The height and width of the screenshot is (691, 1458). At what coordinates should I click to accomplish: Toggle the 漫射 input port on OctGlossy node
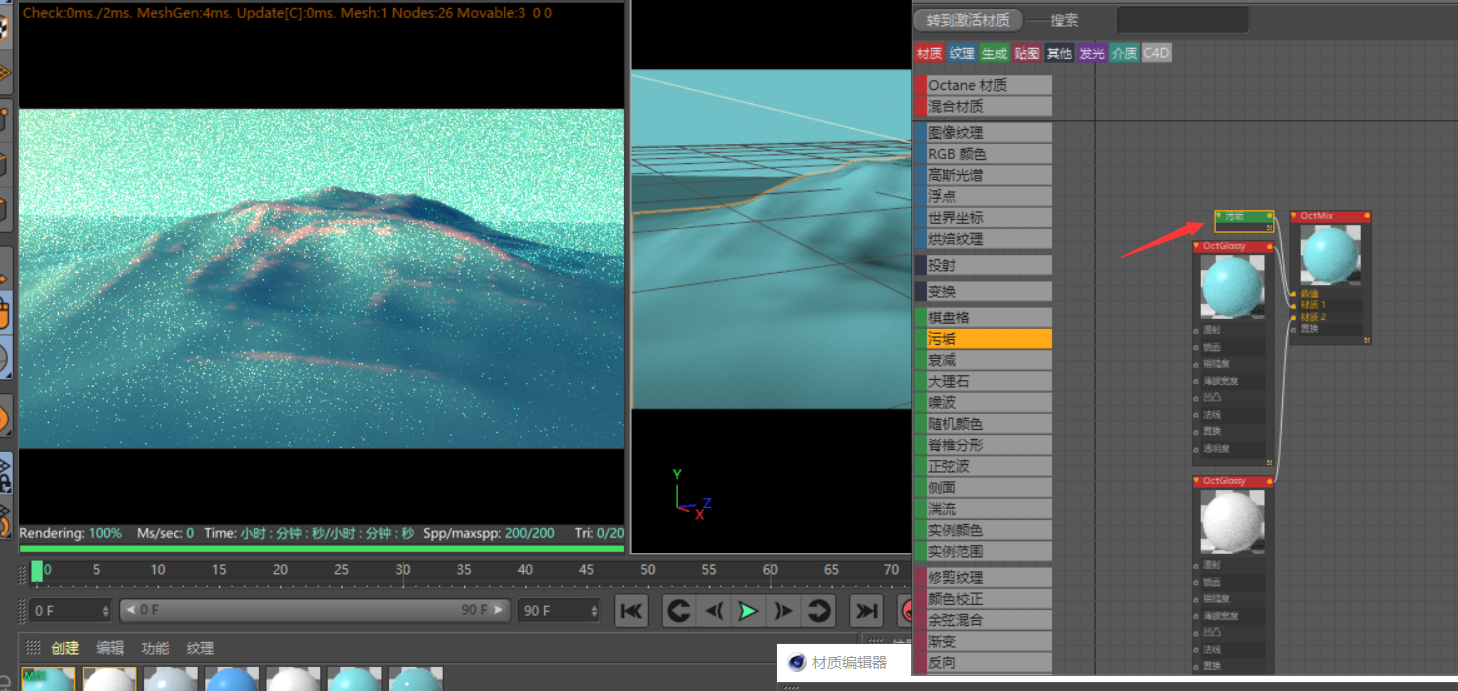click(x=1196, y=330)
